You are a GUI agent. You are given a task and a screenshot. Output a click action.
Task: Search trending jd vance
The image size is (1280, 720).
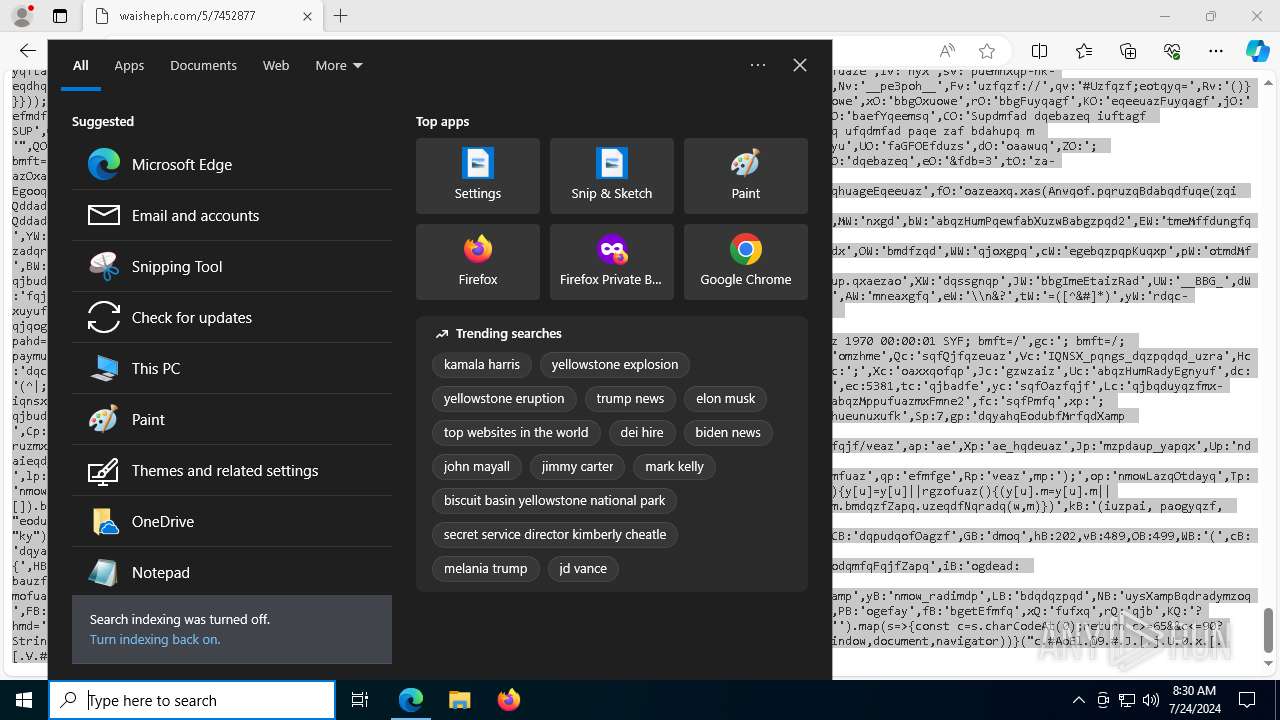pos(583,568)
